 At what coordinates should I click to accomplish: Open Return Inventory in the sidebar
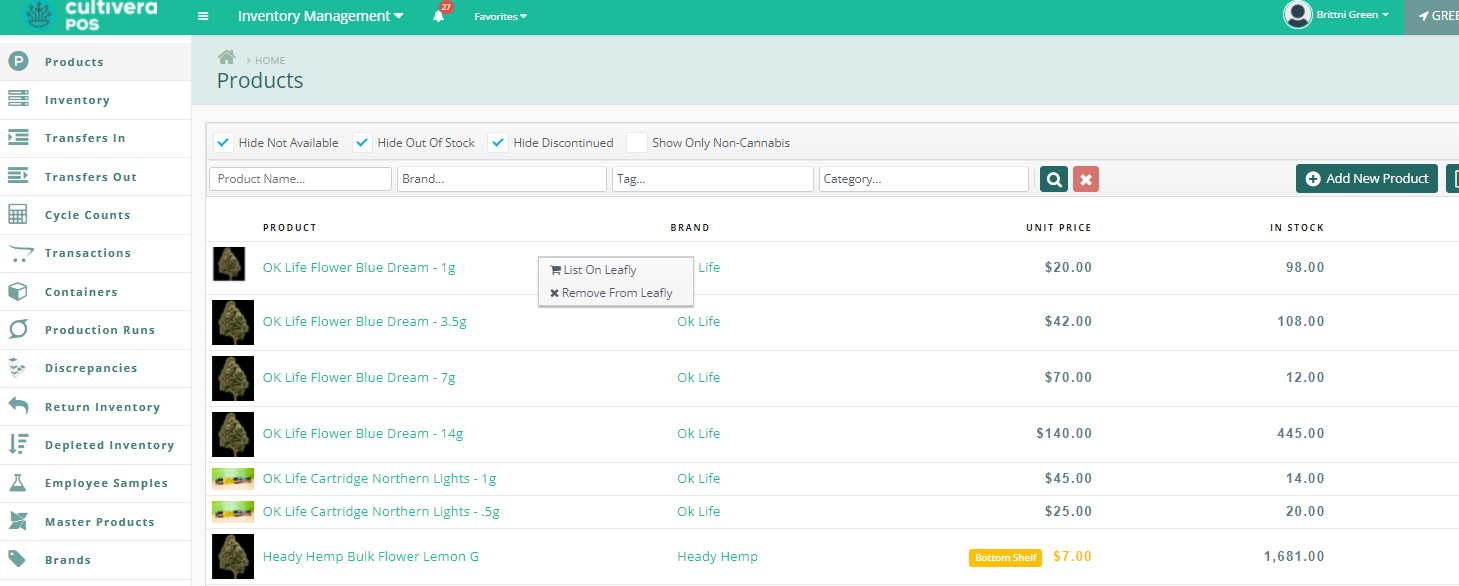point(102,407)
